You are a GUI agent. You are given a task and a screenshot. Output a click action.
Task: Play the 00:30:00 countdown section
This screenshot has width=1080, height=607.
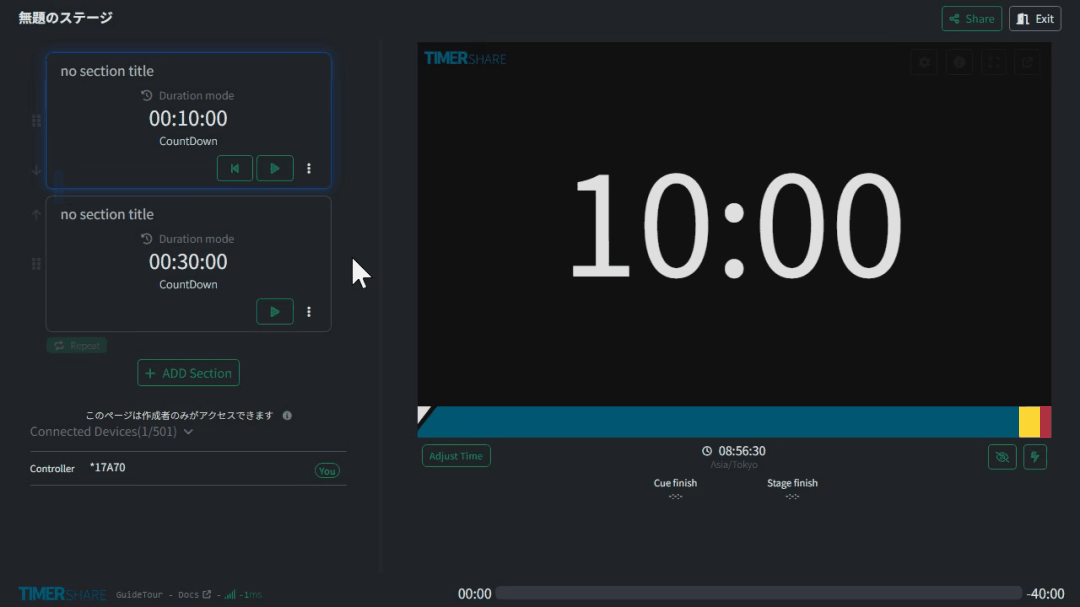(x=274, y=311)
